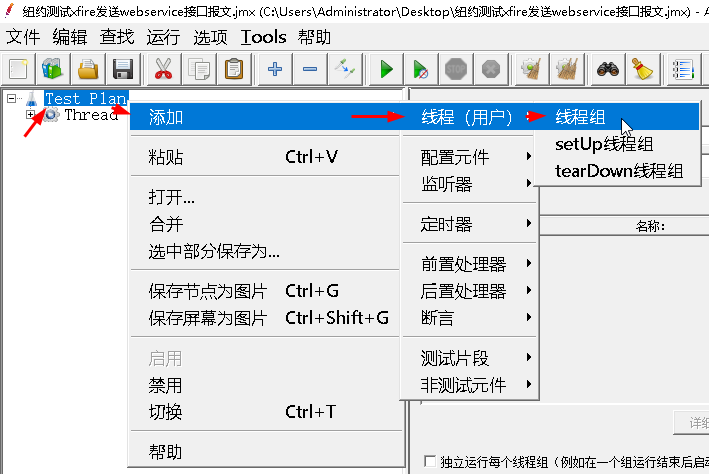
Task: Choose 合并 in the context menu
Action: [x=265, y=224]
